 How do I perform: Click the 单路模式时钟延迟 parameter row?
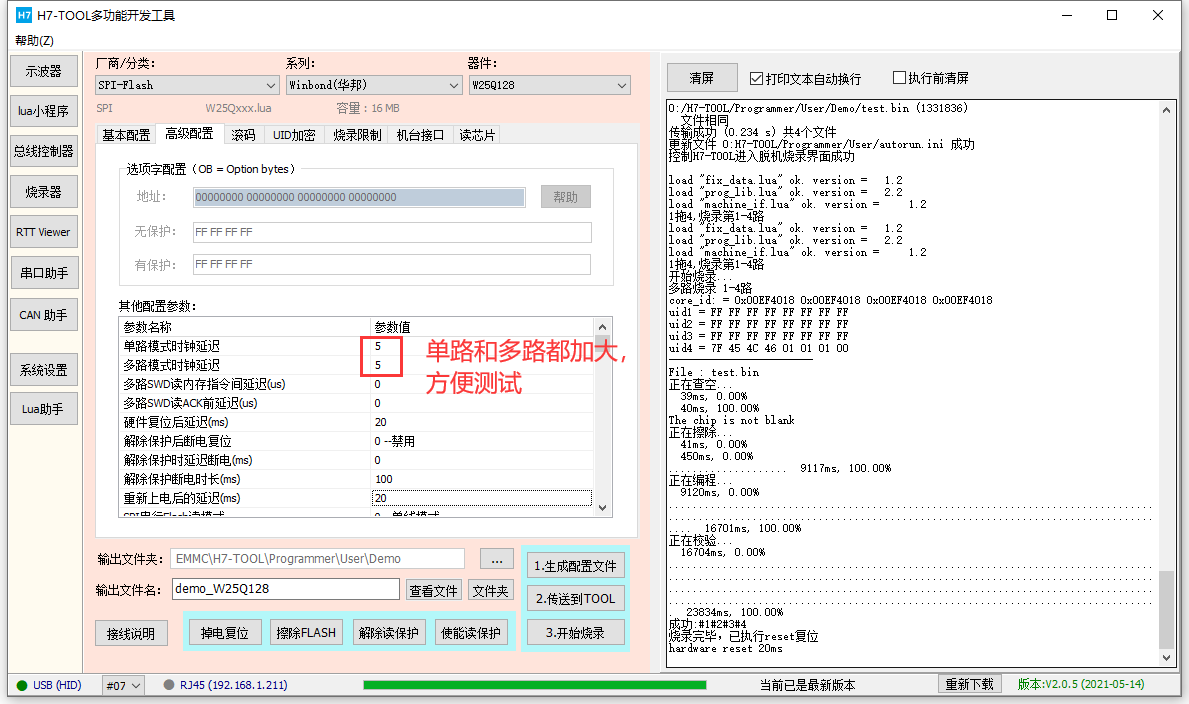coord(357,346)
